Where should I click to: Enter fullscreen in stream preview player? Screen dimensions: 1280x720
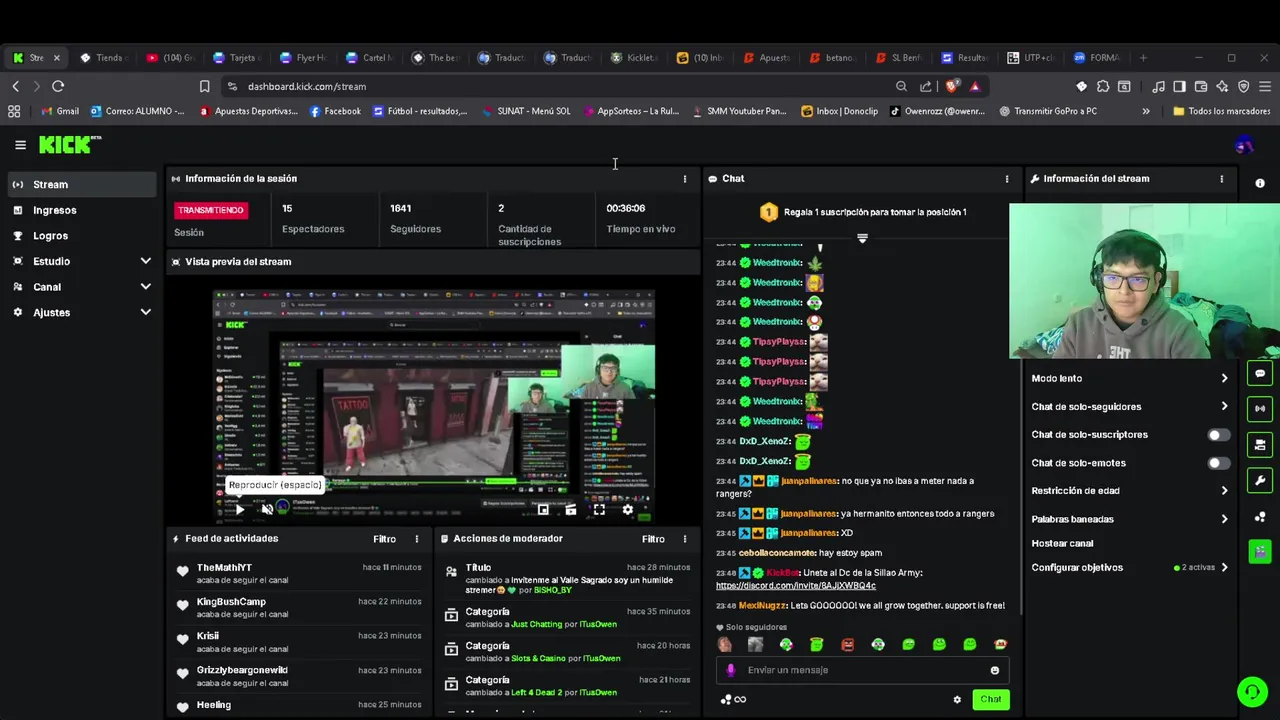tap(599, 510)
